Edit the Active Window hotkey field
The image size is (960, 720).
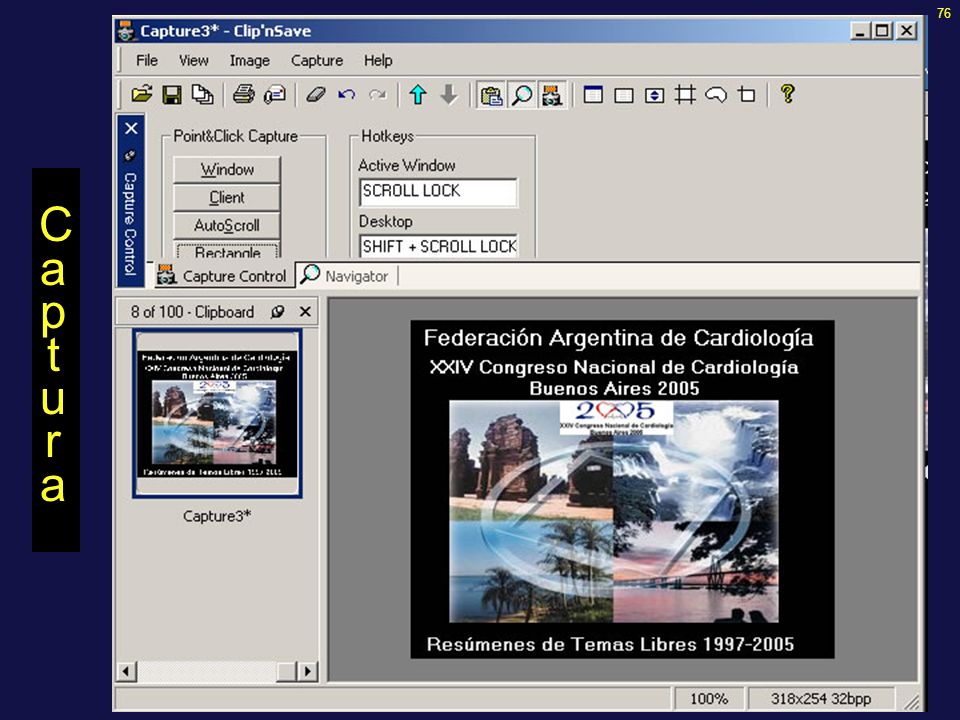(x=438, y=192)
